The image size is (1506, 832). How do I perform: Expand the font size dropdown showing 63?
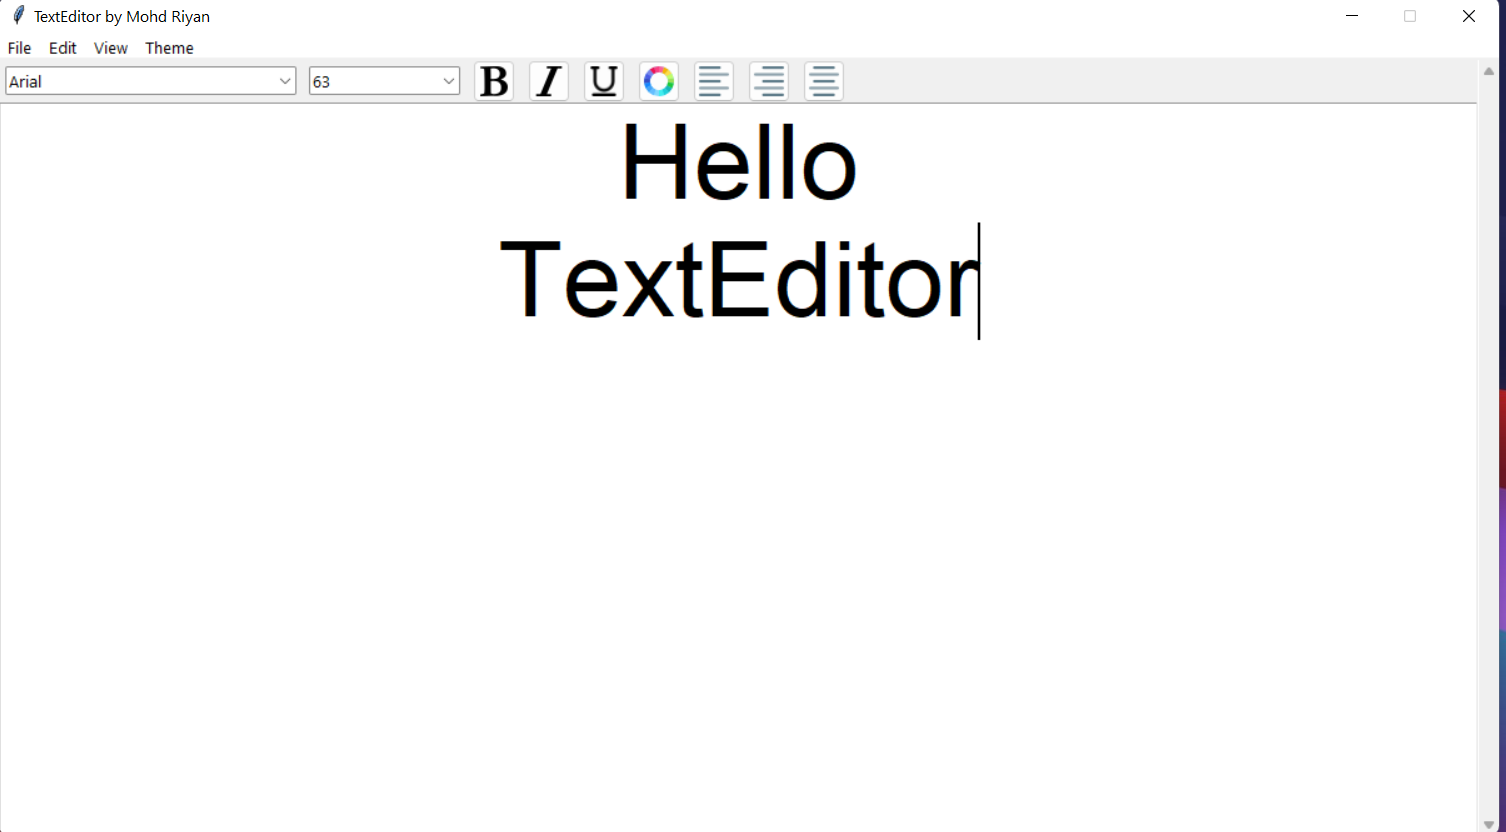click(x=448, y=81)
